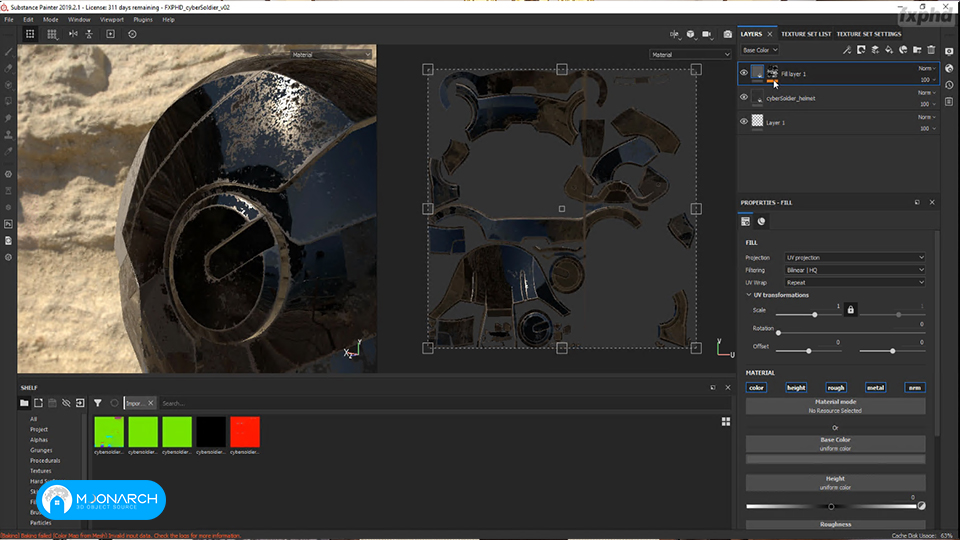Create a new layer folder

pyautogui.click(x=917, y=50)
